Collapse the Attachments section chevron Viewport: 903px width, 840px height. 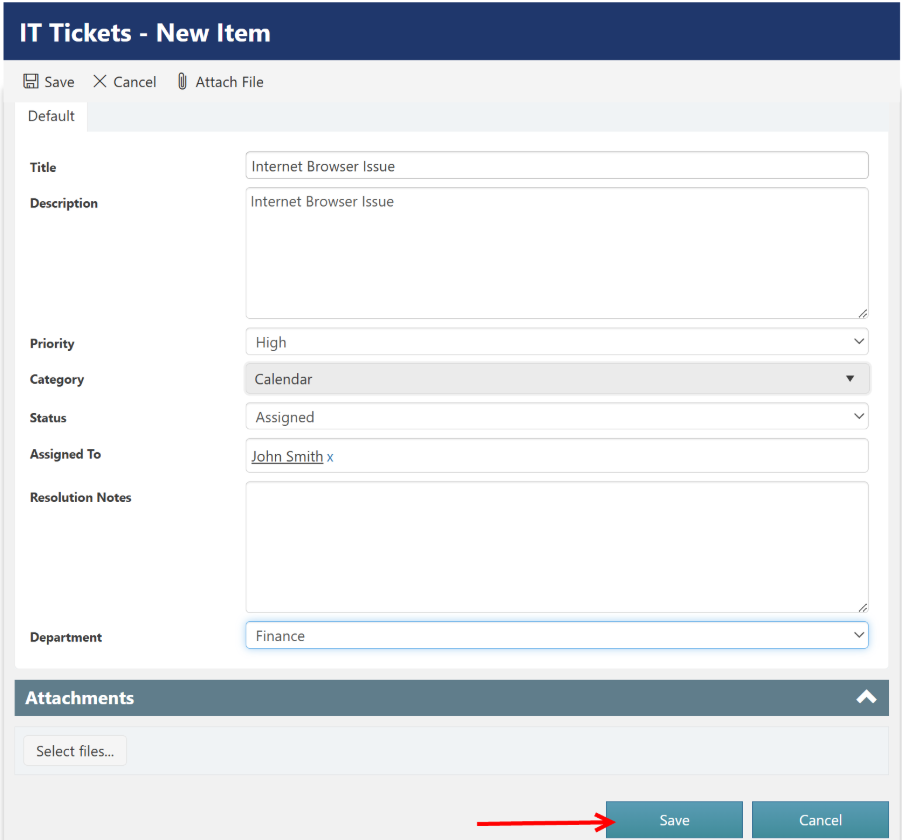[x=866, y=698]
